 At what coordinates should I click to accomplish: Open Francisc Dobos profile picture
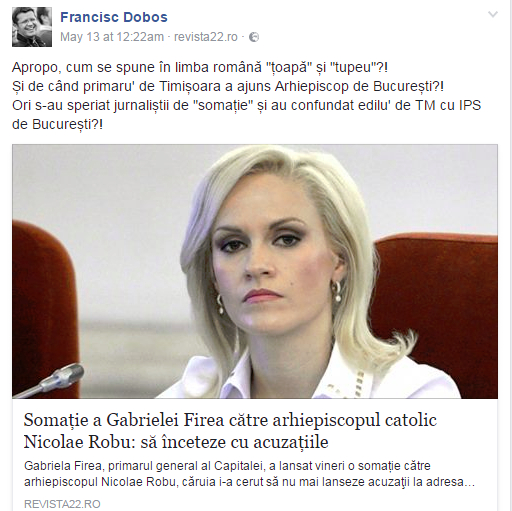pos(32,27)
